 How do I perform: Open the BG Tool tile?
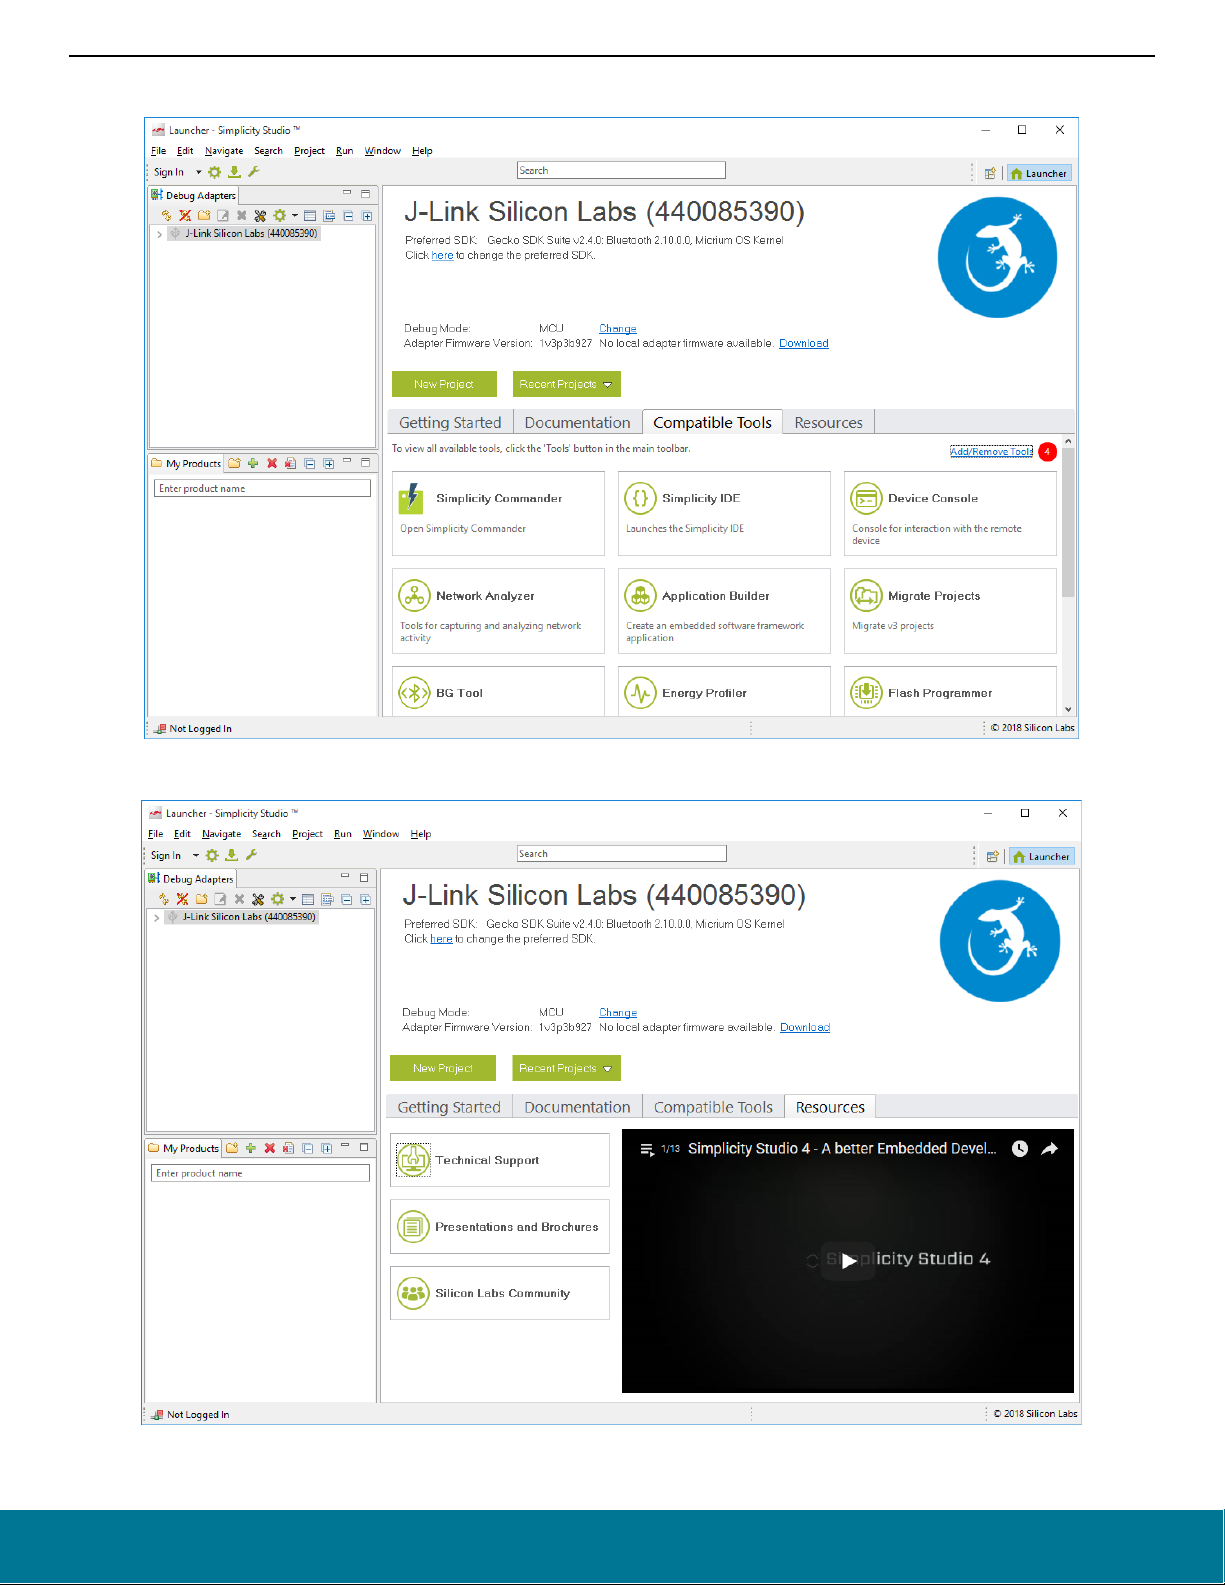[x=498, y=691]
